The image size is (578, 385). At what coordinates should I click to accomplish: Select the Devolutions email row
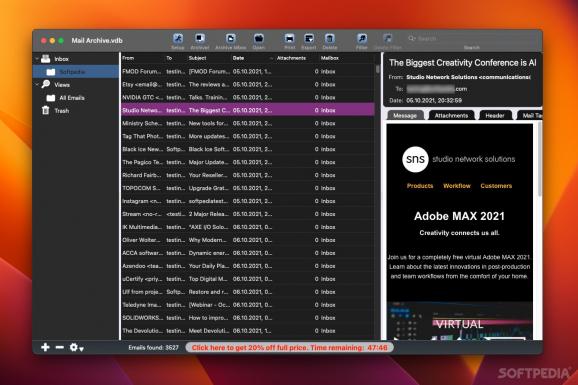coord(248,331)
